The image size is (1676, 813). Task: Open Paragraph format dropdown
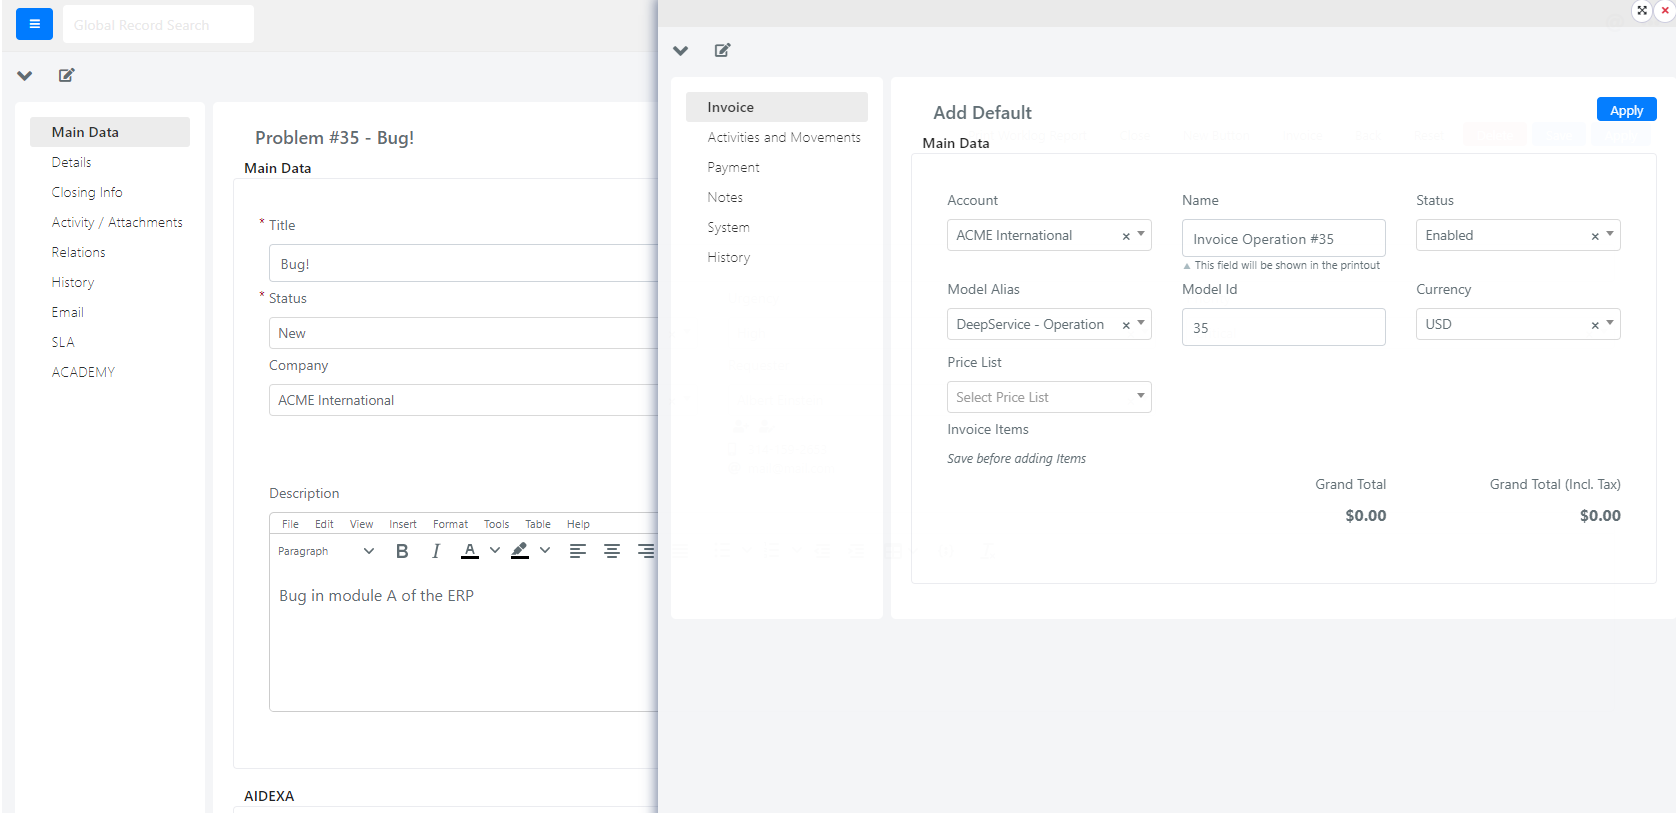[x=326, y=551]
